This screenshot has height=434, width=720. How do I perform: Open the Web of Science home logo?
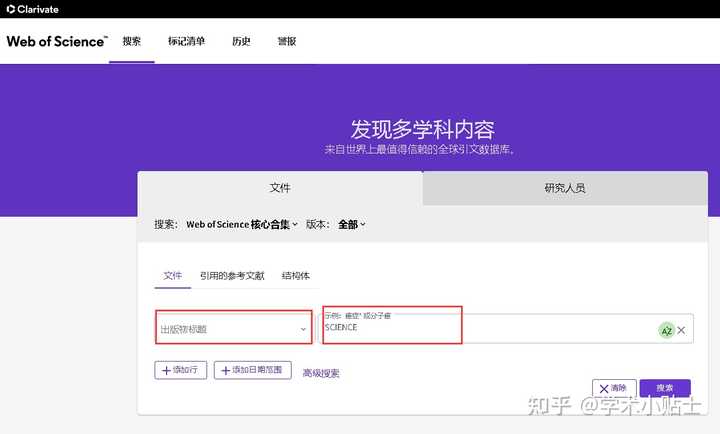coord(57,41)
